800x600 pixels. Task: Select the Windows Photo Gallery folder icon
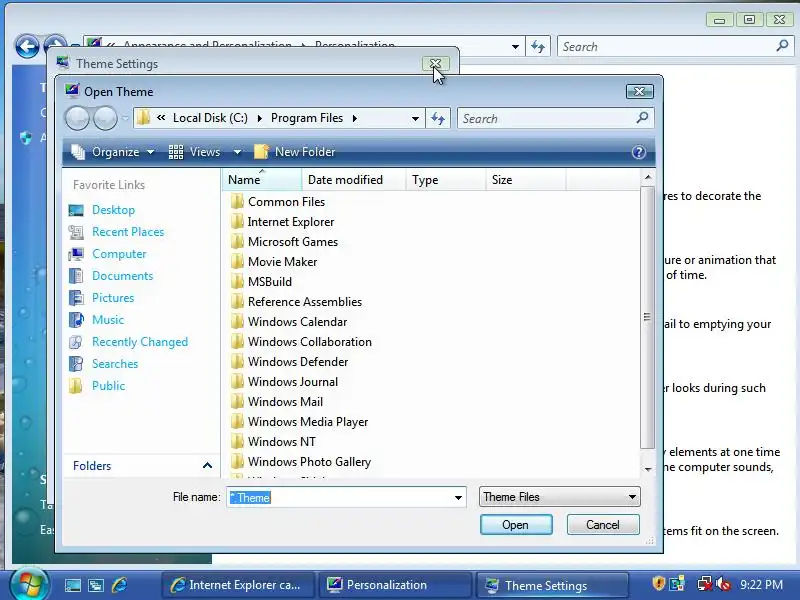click(x=237, y=461)
